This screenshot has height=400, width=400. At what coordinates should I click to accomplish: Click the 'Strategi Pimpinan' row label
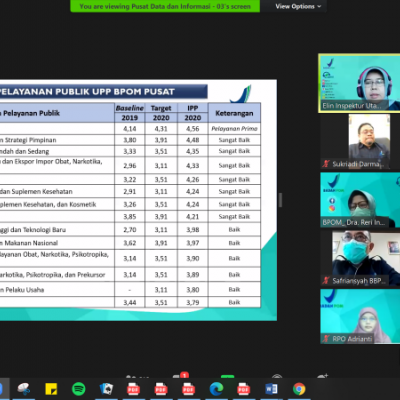[x=30, y=140]
